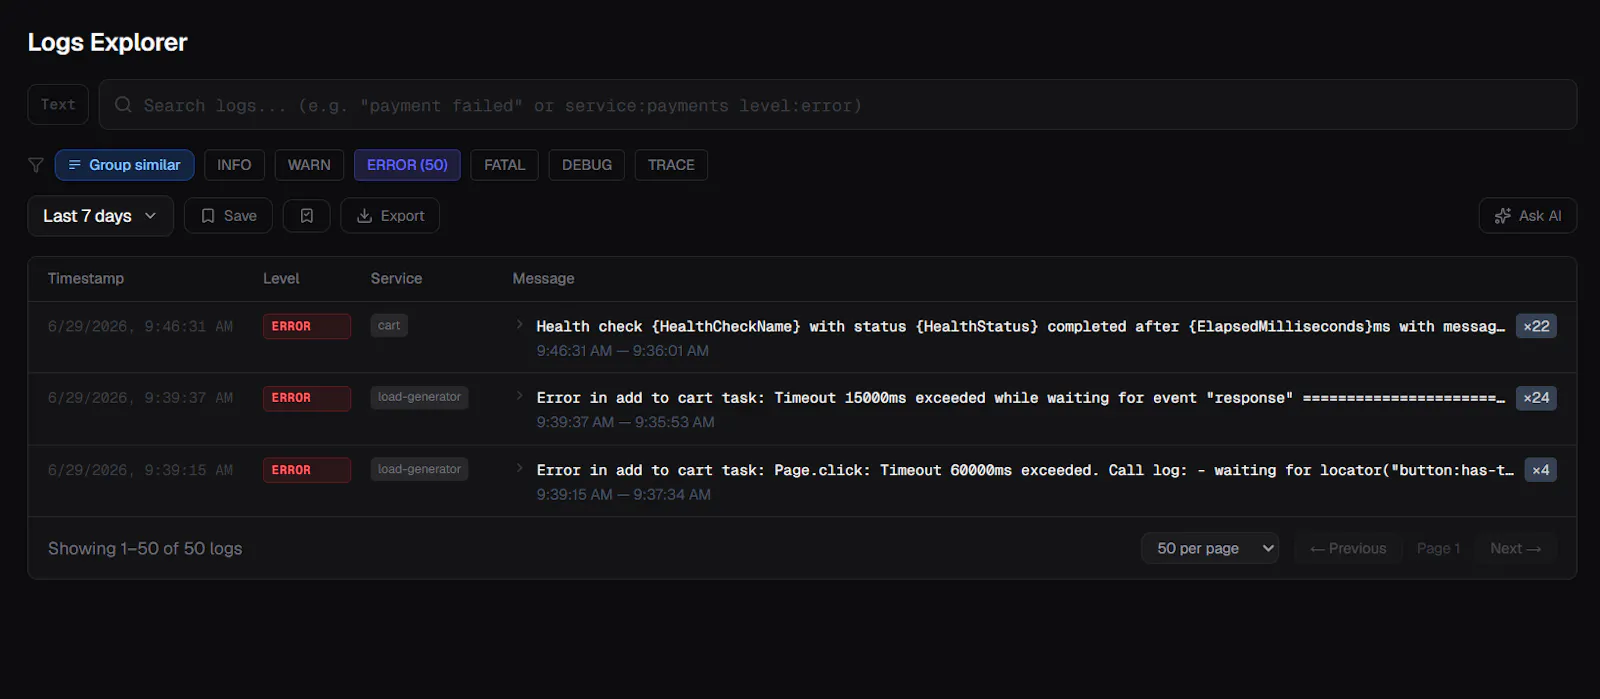Image resolution: width=1600 pixels, height=699 pixels.
Task: Export the logs
Action: tap(390, 216)
